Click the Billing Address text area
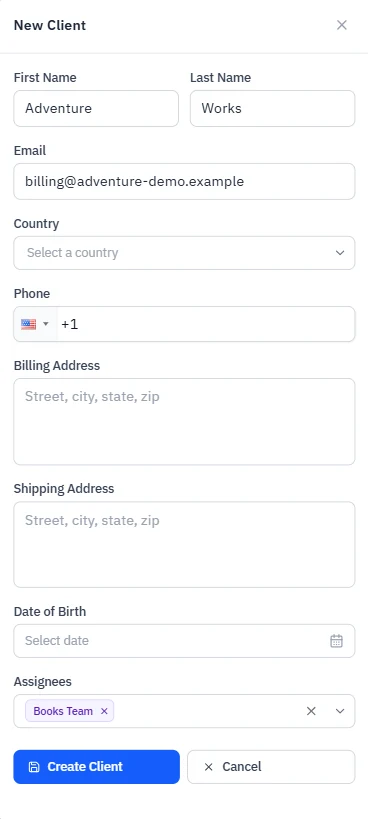Image resolution: width=368 pixels, height=819 pixels. 184,422
